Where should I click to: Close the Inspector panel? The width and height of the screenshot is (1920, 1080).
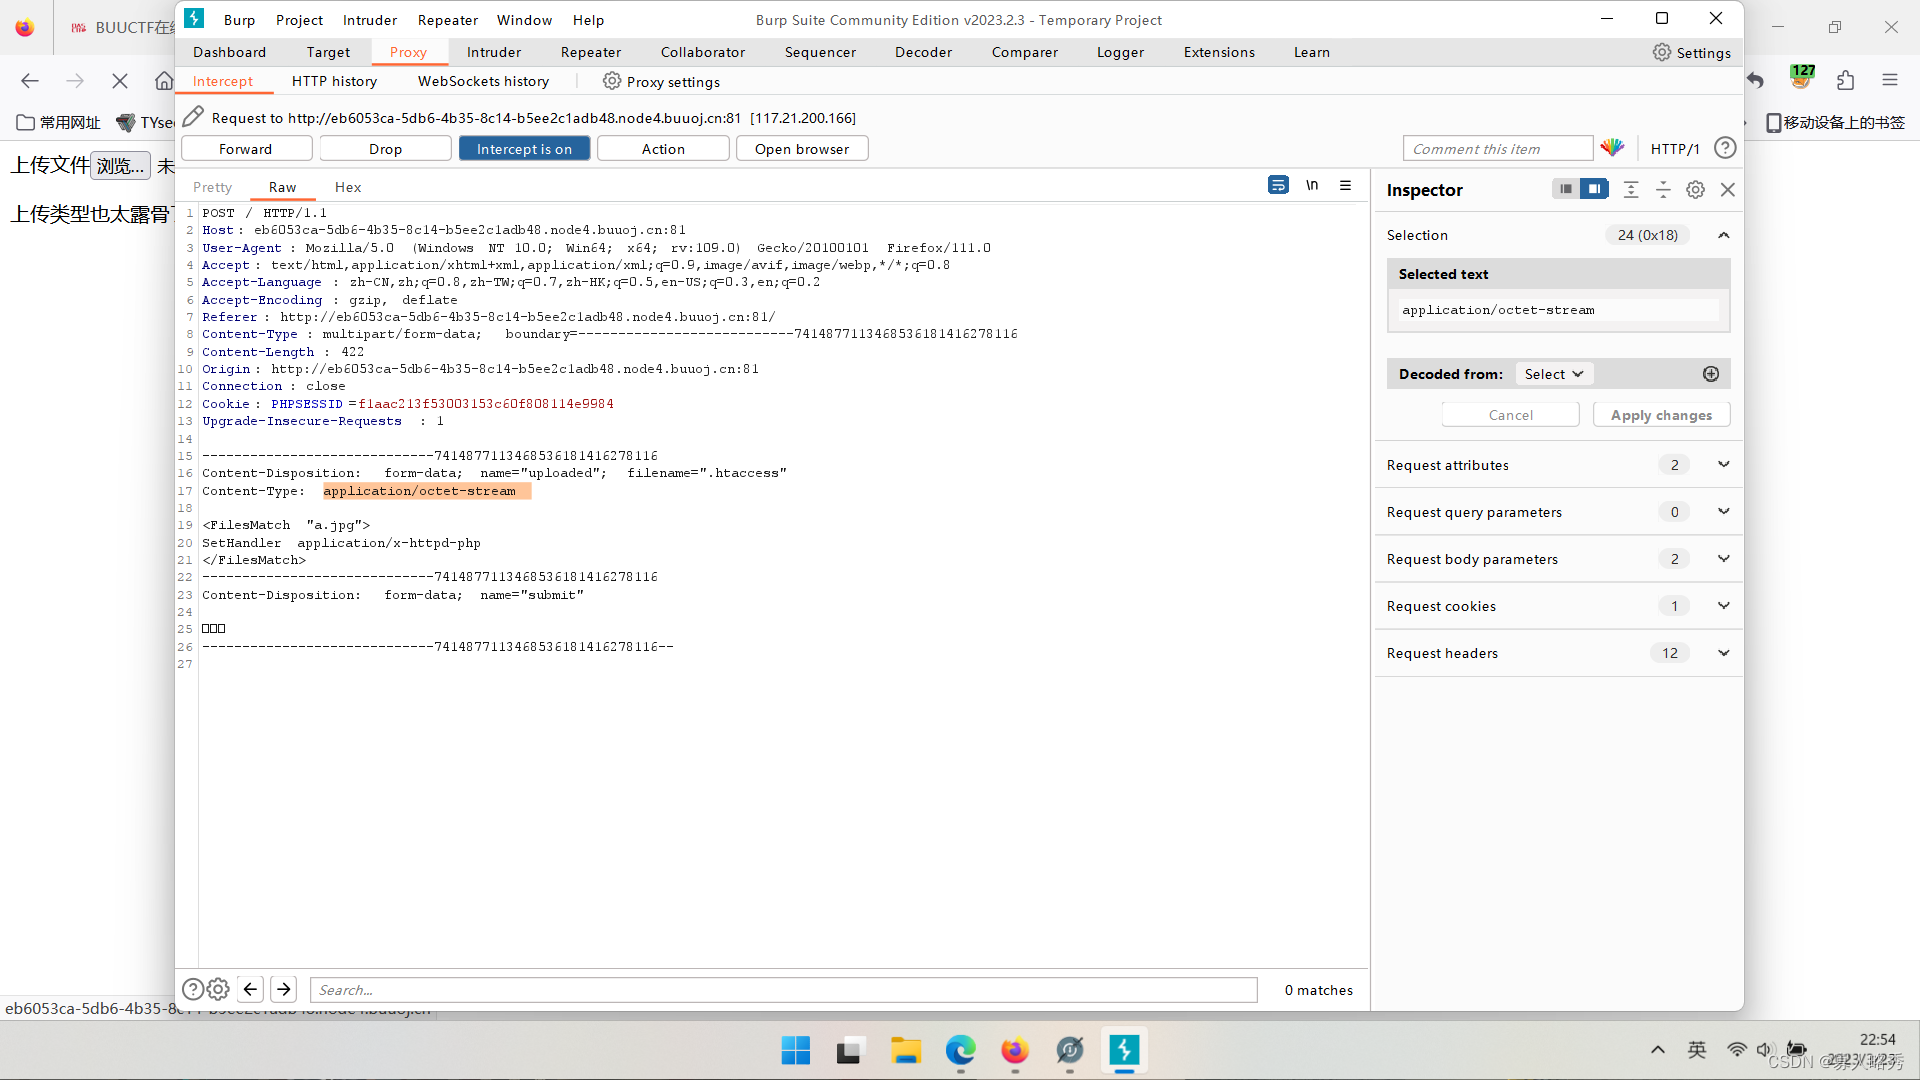coord(1728,189)
